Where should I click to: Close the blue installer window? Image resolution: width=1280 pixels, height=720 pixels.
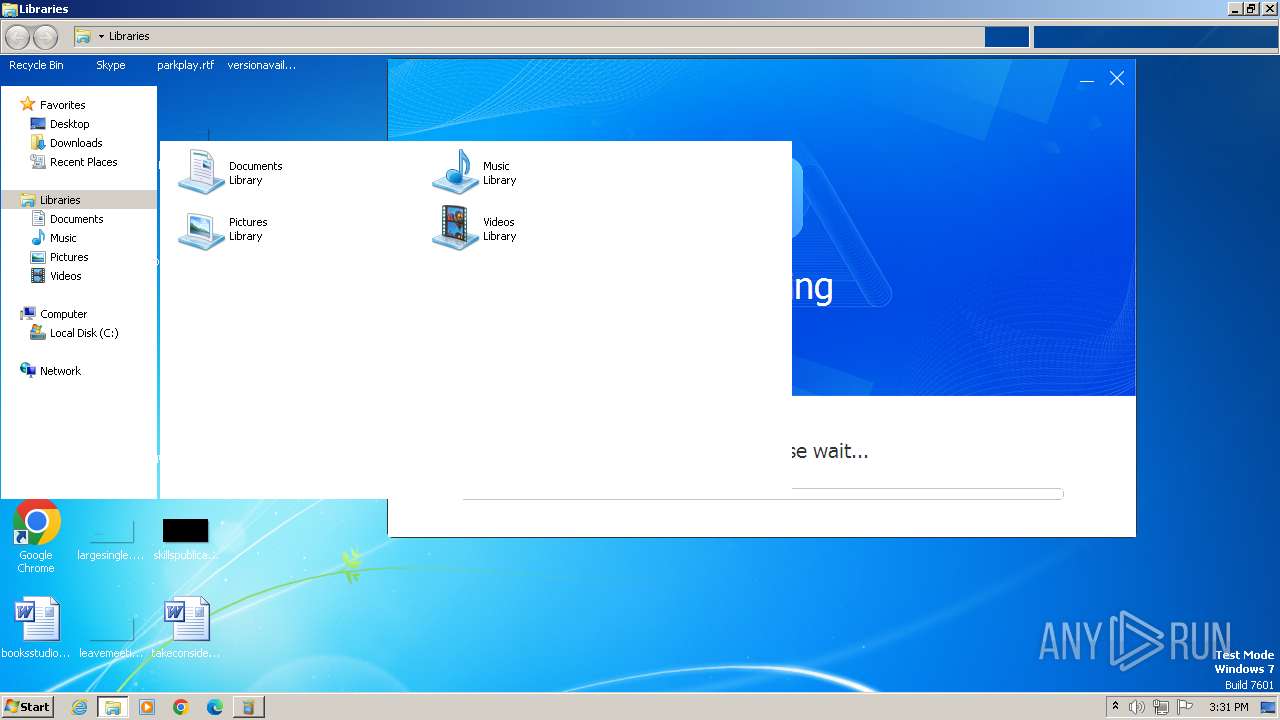[1117, 78]
